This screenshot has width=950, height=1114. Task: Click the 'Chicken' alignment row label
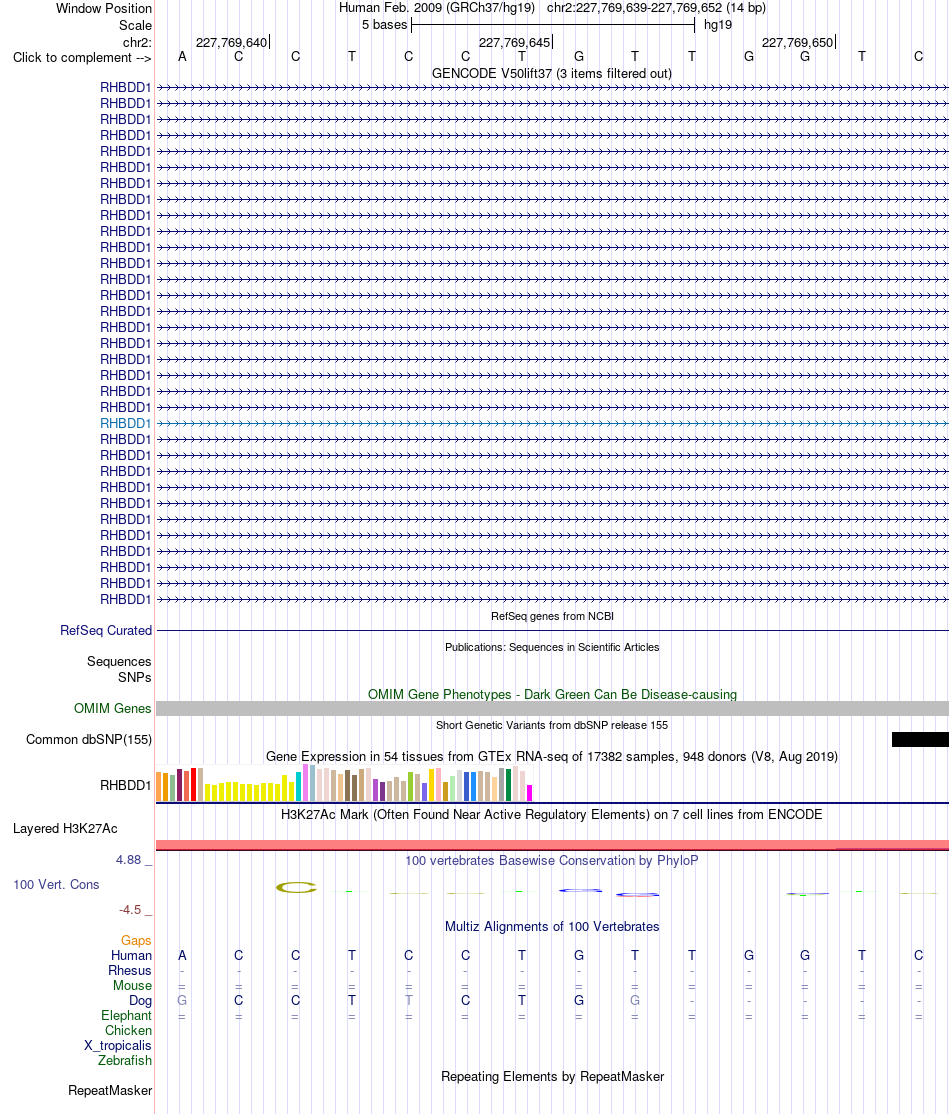coord(129,1030)
